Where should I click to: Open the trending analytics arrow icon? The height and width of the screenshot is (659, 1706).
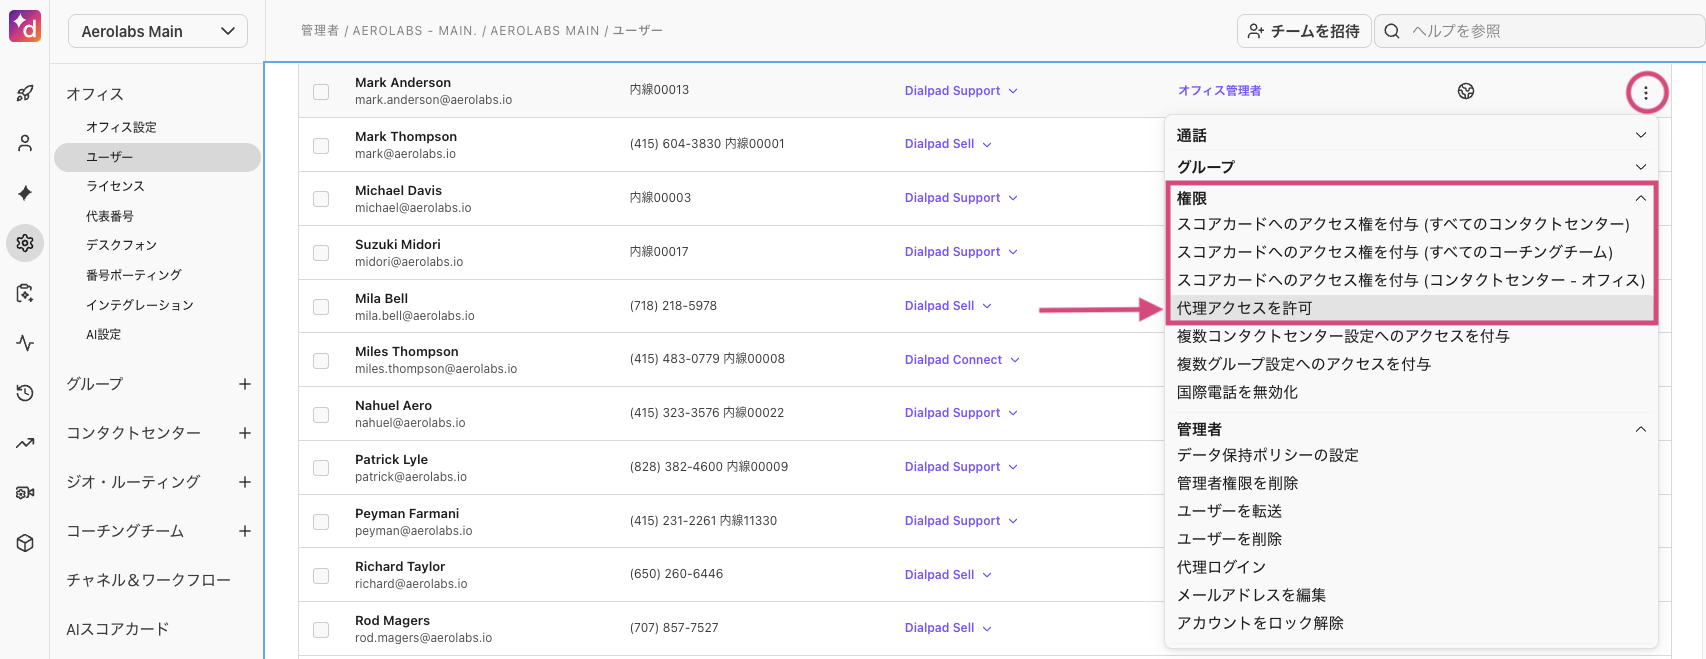pos(25,443)
